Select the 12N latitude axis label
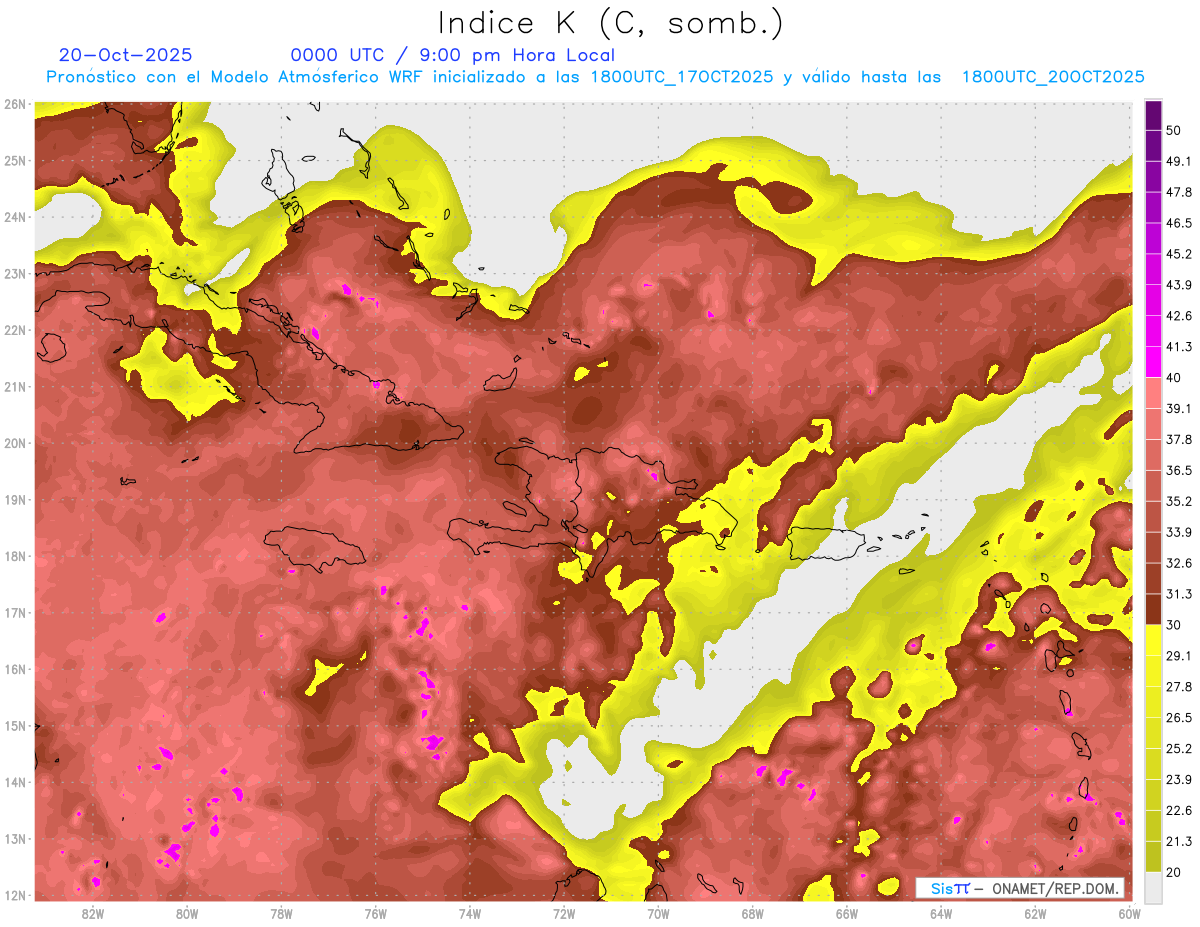 click(15, 895)
